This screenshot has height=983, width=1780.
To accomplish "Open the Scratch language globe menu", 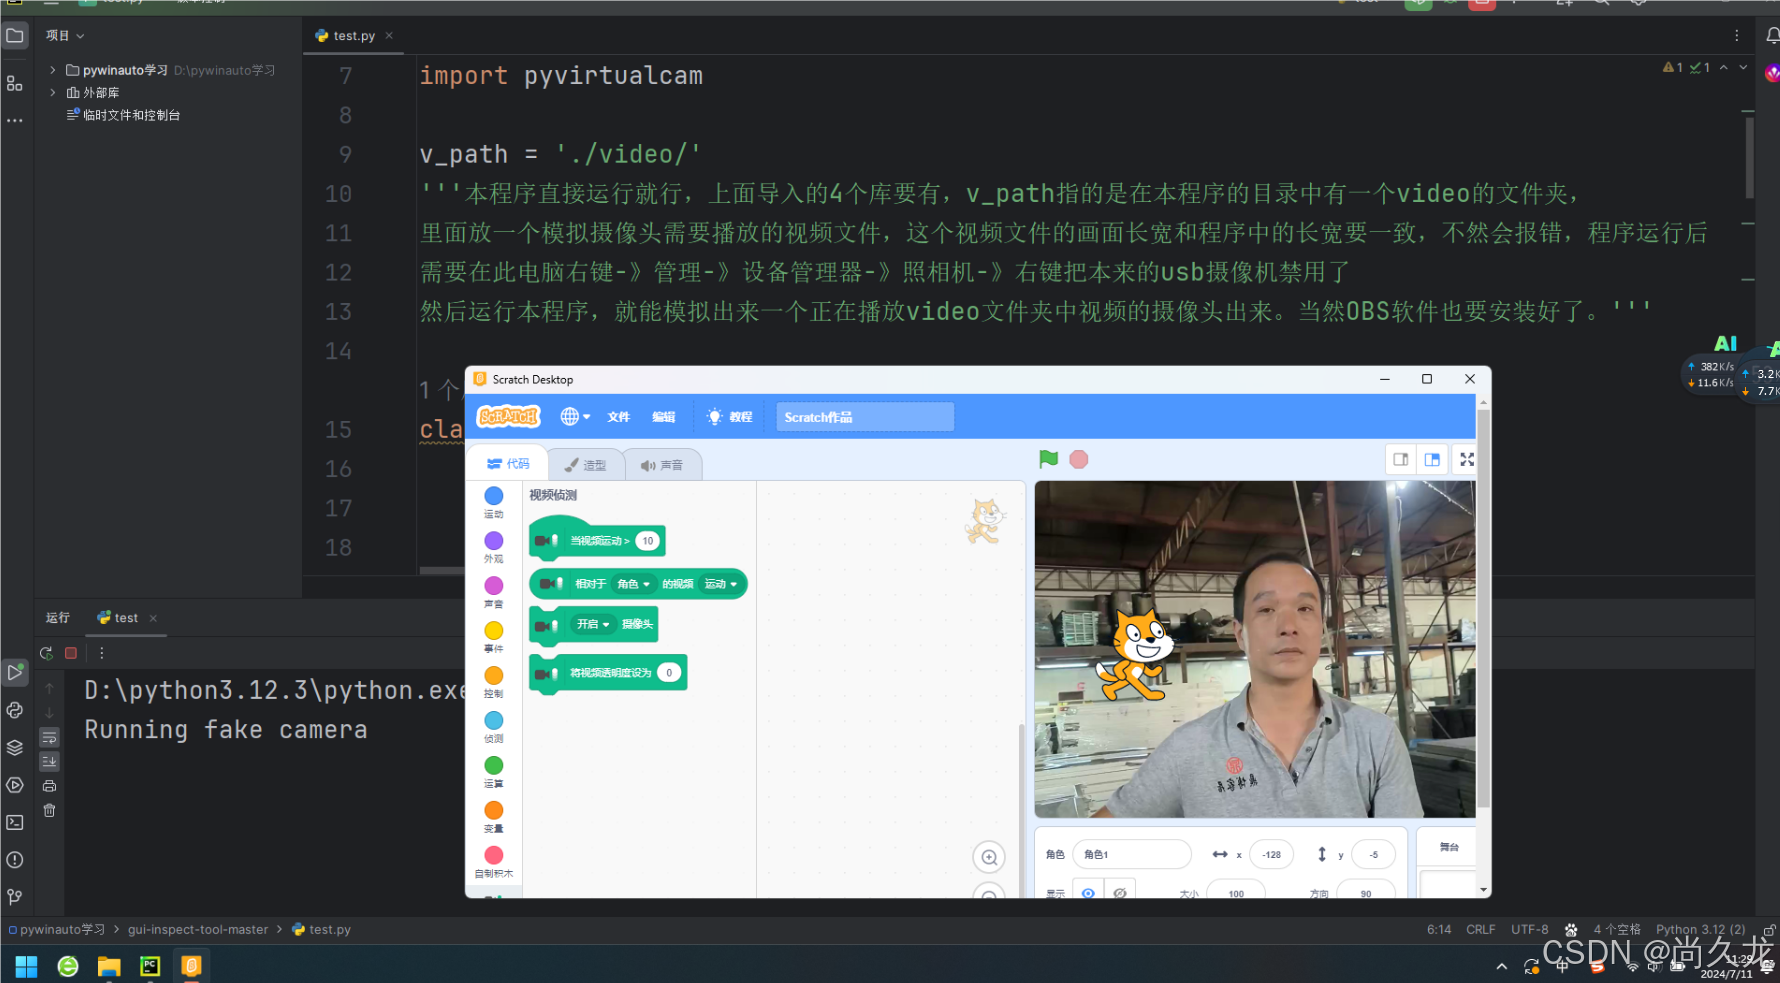I will click(x=575, y=417).
